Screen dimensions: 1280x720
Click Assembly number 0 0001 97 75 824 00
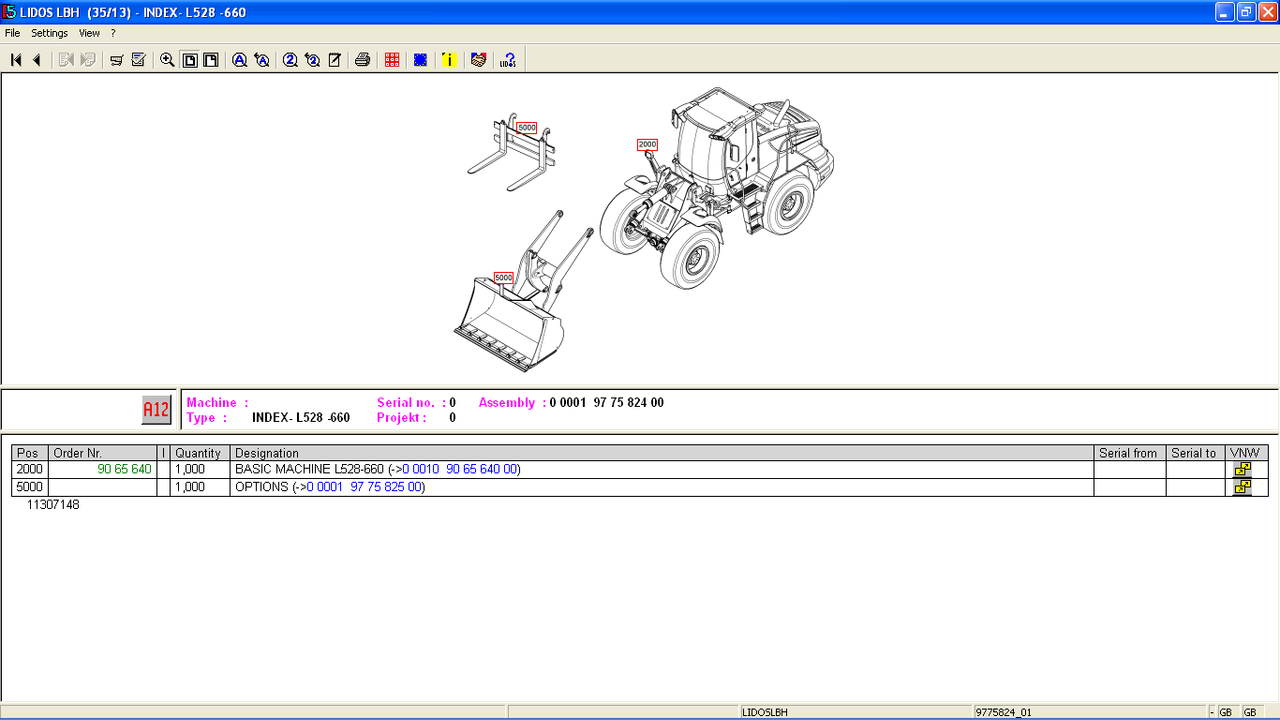607,403
